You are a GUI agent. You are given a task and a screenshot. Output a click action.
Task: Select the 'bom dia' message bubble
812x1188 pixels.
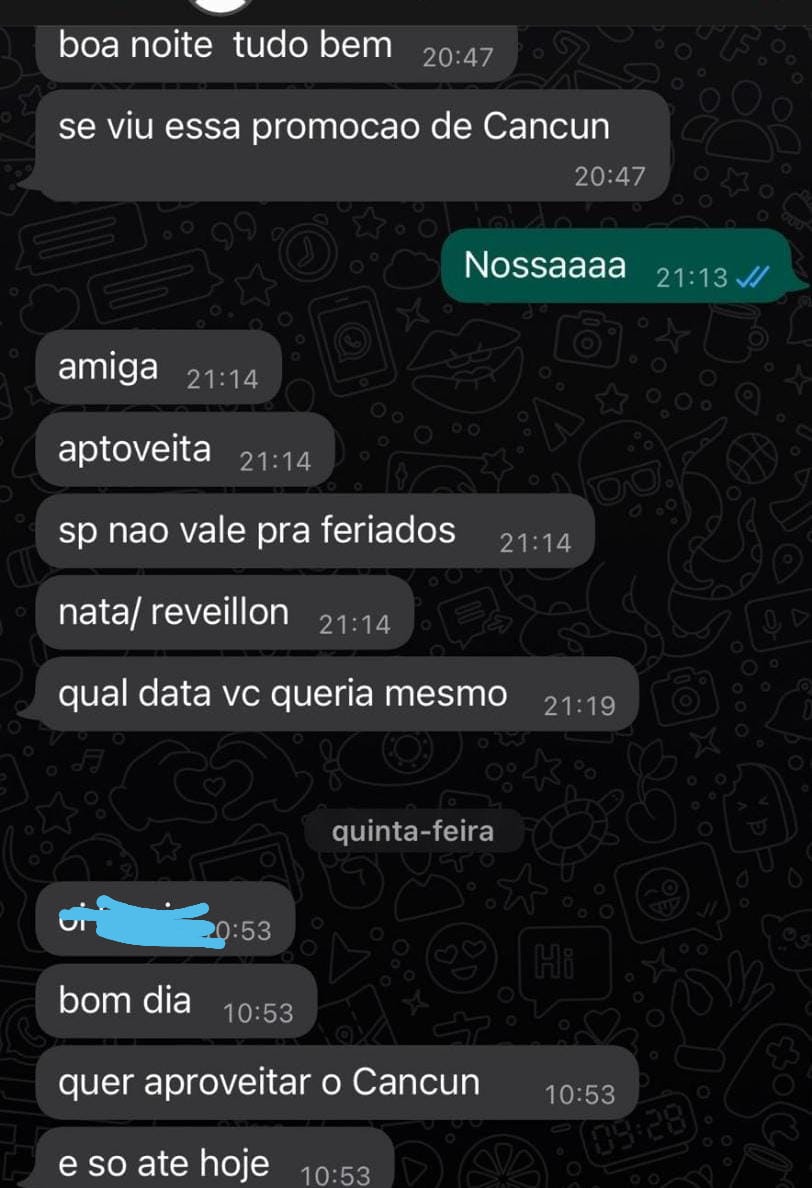(x=176, y=1001)
